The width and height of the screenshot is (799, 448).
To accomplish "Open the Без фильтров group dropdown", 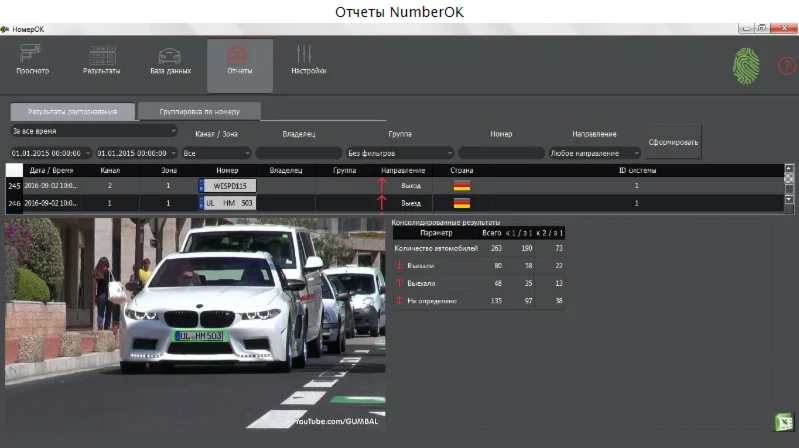I will pos(399,153).
